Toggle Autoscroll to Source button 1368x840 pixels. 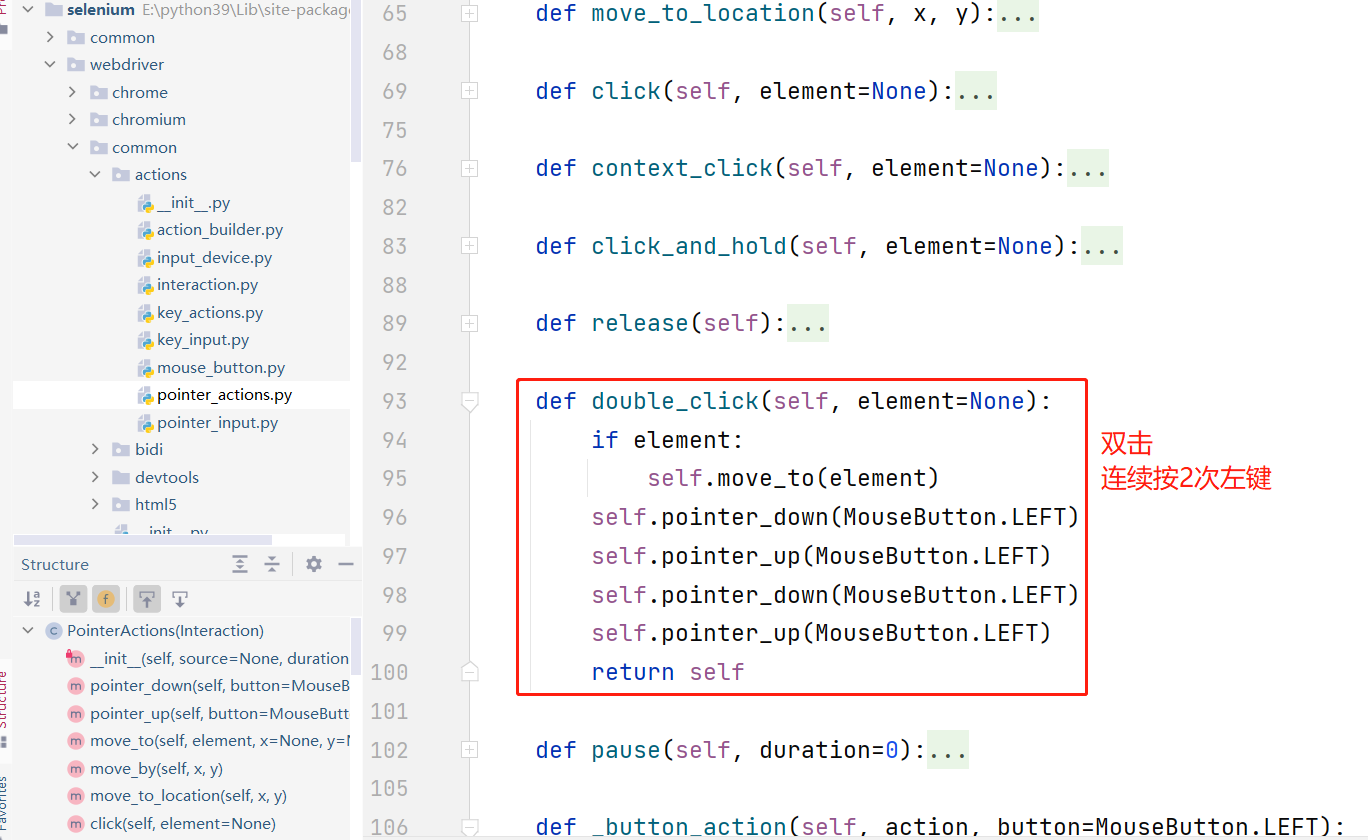click(147, 599)
